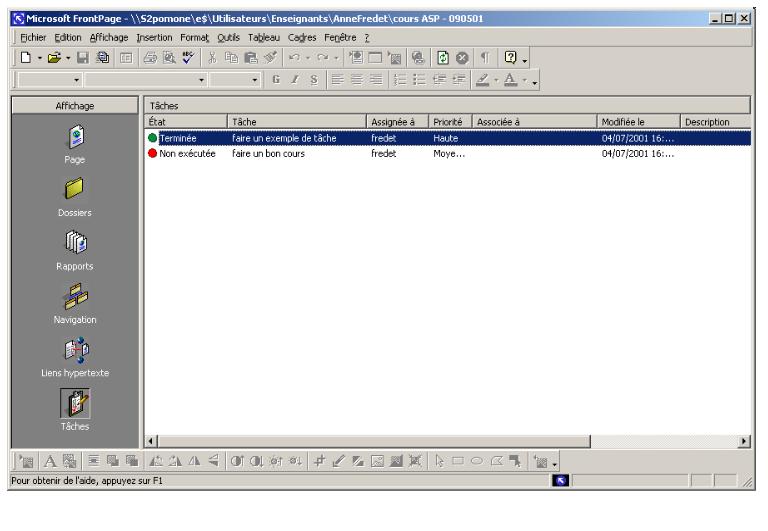Sort tasks by Priorité column header
Image resolution: width=768 pixels, height=531 pixels.
pyautogui.click(x=448, y=122)
